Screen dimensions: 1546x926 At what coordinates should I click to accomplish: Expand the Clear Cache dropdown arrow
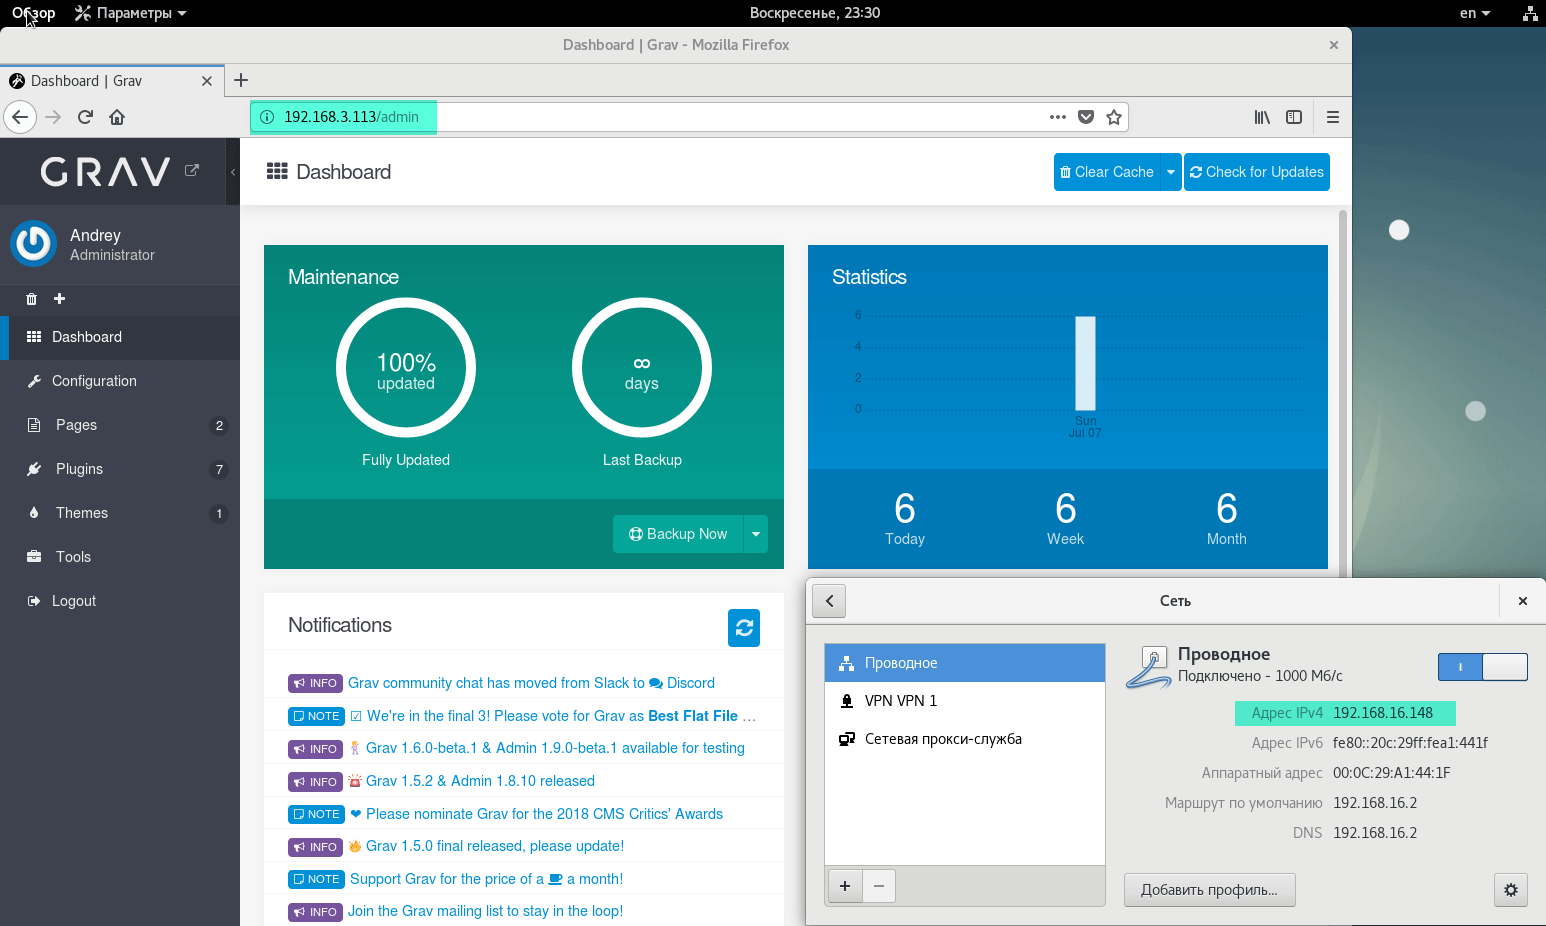coord(1170,172)
